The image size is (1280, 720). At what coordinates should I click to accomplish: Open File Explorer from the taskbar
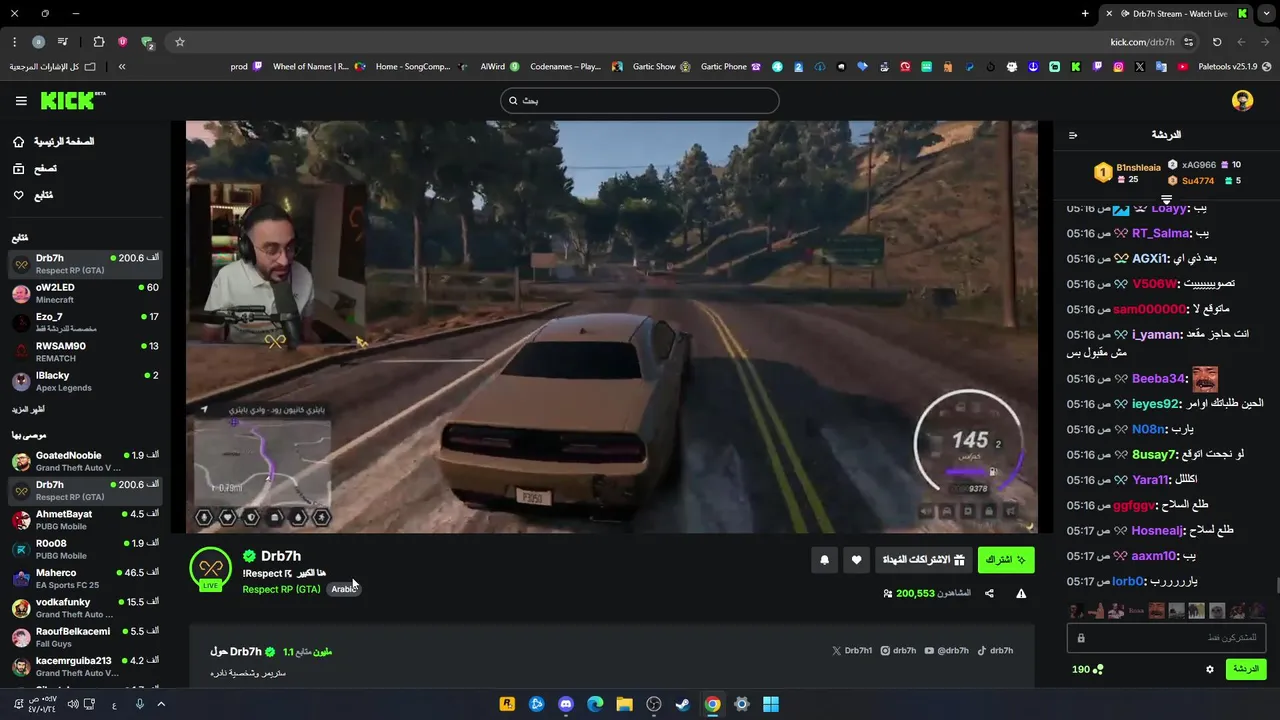(x=624, y=704)
